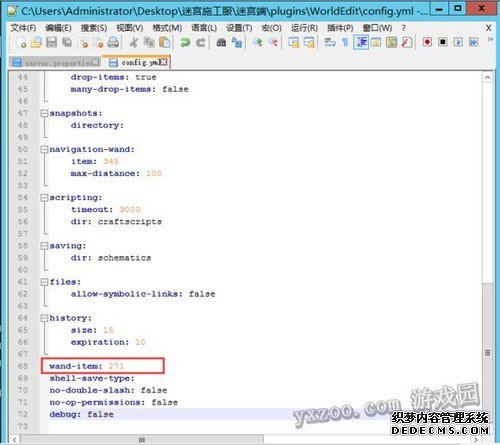This screenshot has width=500, height=445.
Task: Click the Print toolbar icon
Action: (x=113, y=42)
